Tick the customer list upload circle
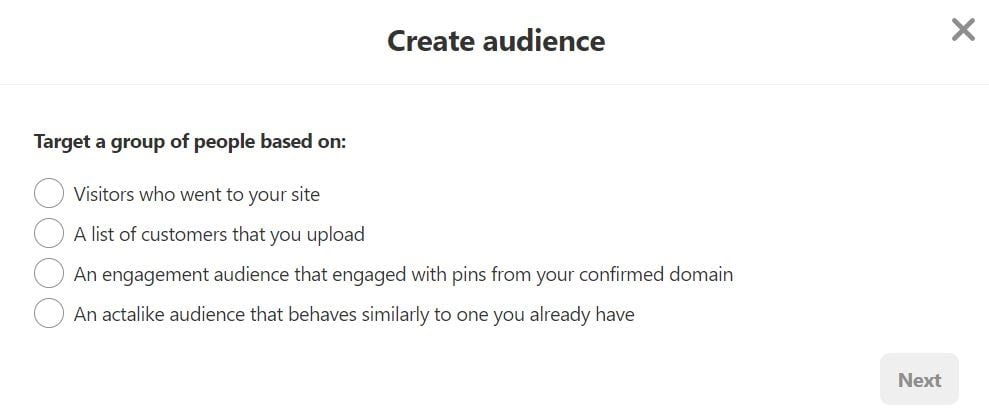This screenshot has height=419, width=989. [49, 234]
